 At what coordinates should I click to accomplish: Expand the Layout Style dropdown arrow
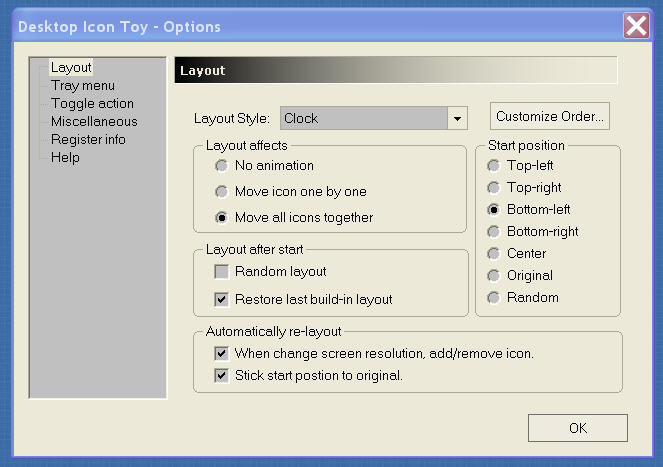(x=457, y=118)
